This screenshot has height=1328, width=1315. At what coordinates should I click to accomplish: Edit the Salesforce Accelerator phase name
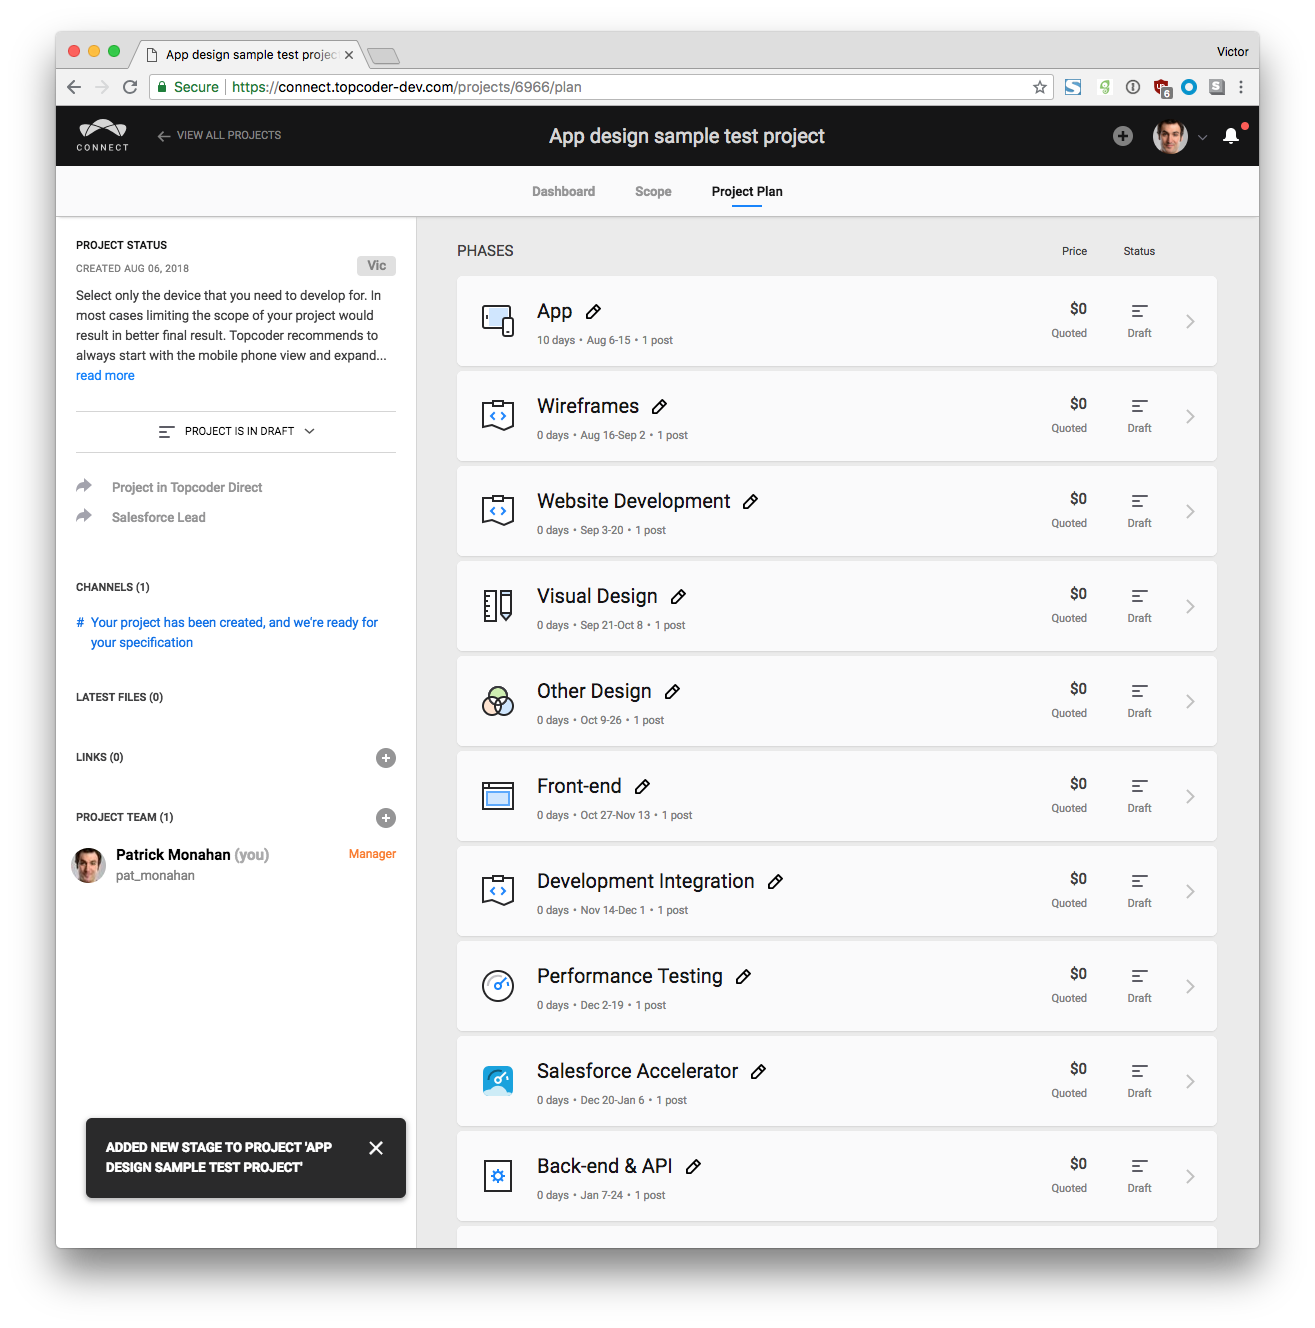[758, 1072]
